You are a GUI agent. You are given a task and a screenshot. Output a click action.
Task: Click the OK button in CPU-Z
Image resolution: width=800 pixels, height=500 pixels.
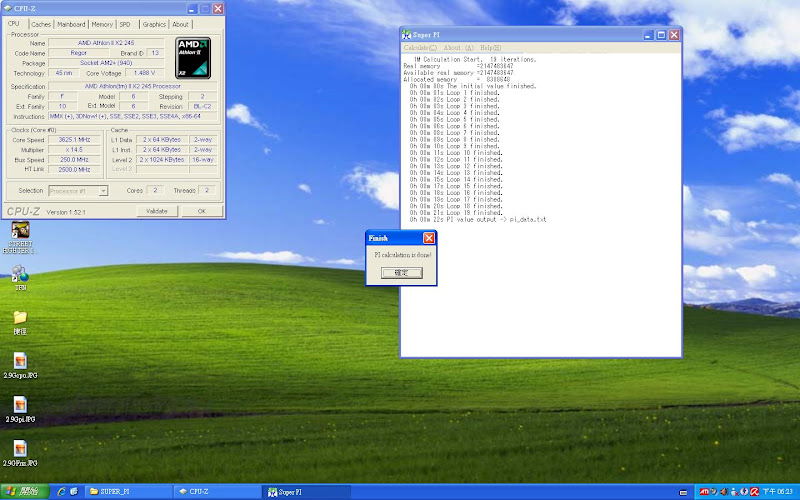coord(202,211)
